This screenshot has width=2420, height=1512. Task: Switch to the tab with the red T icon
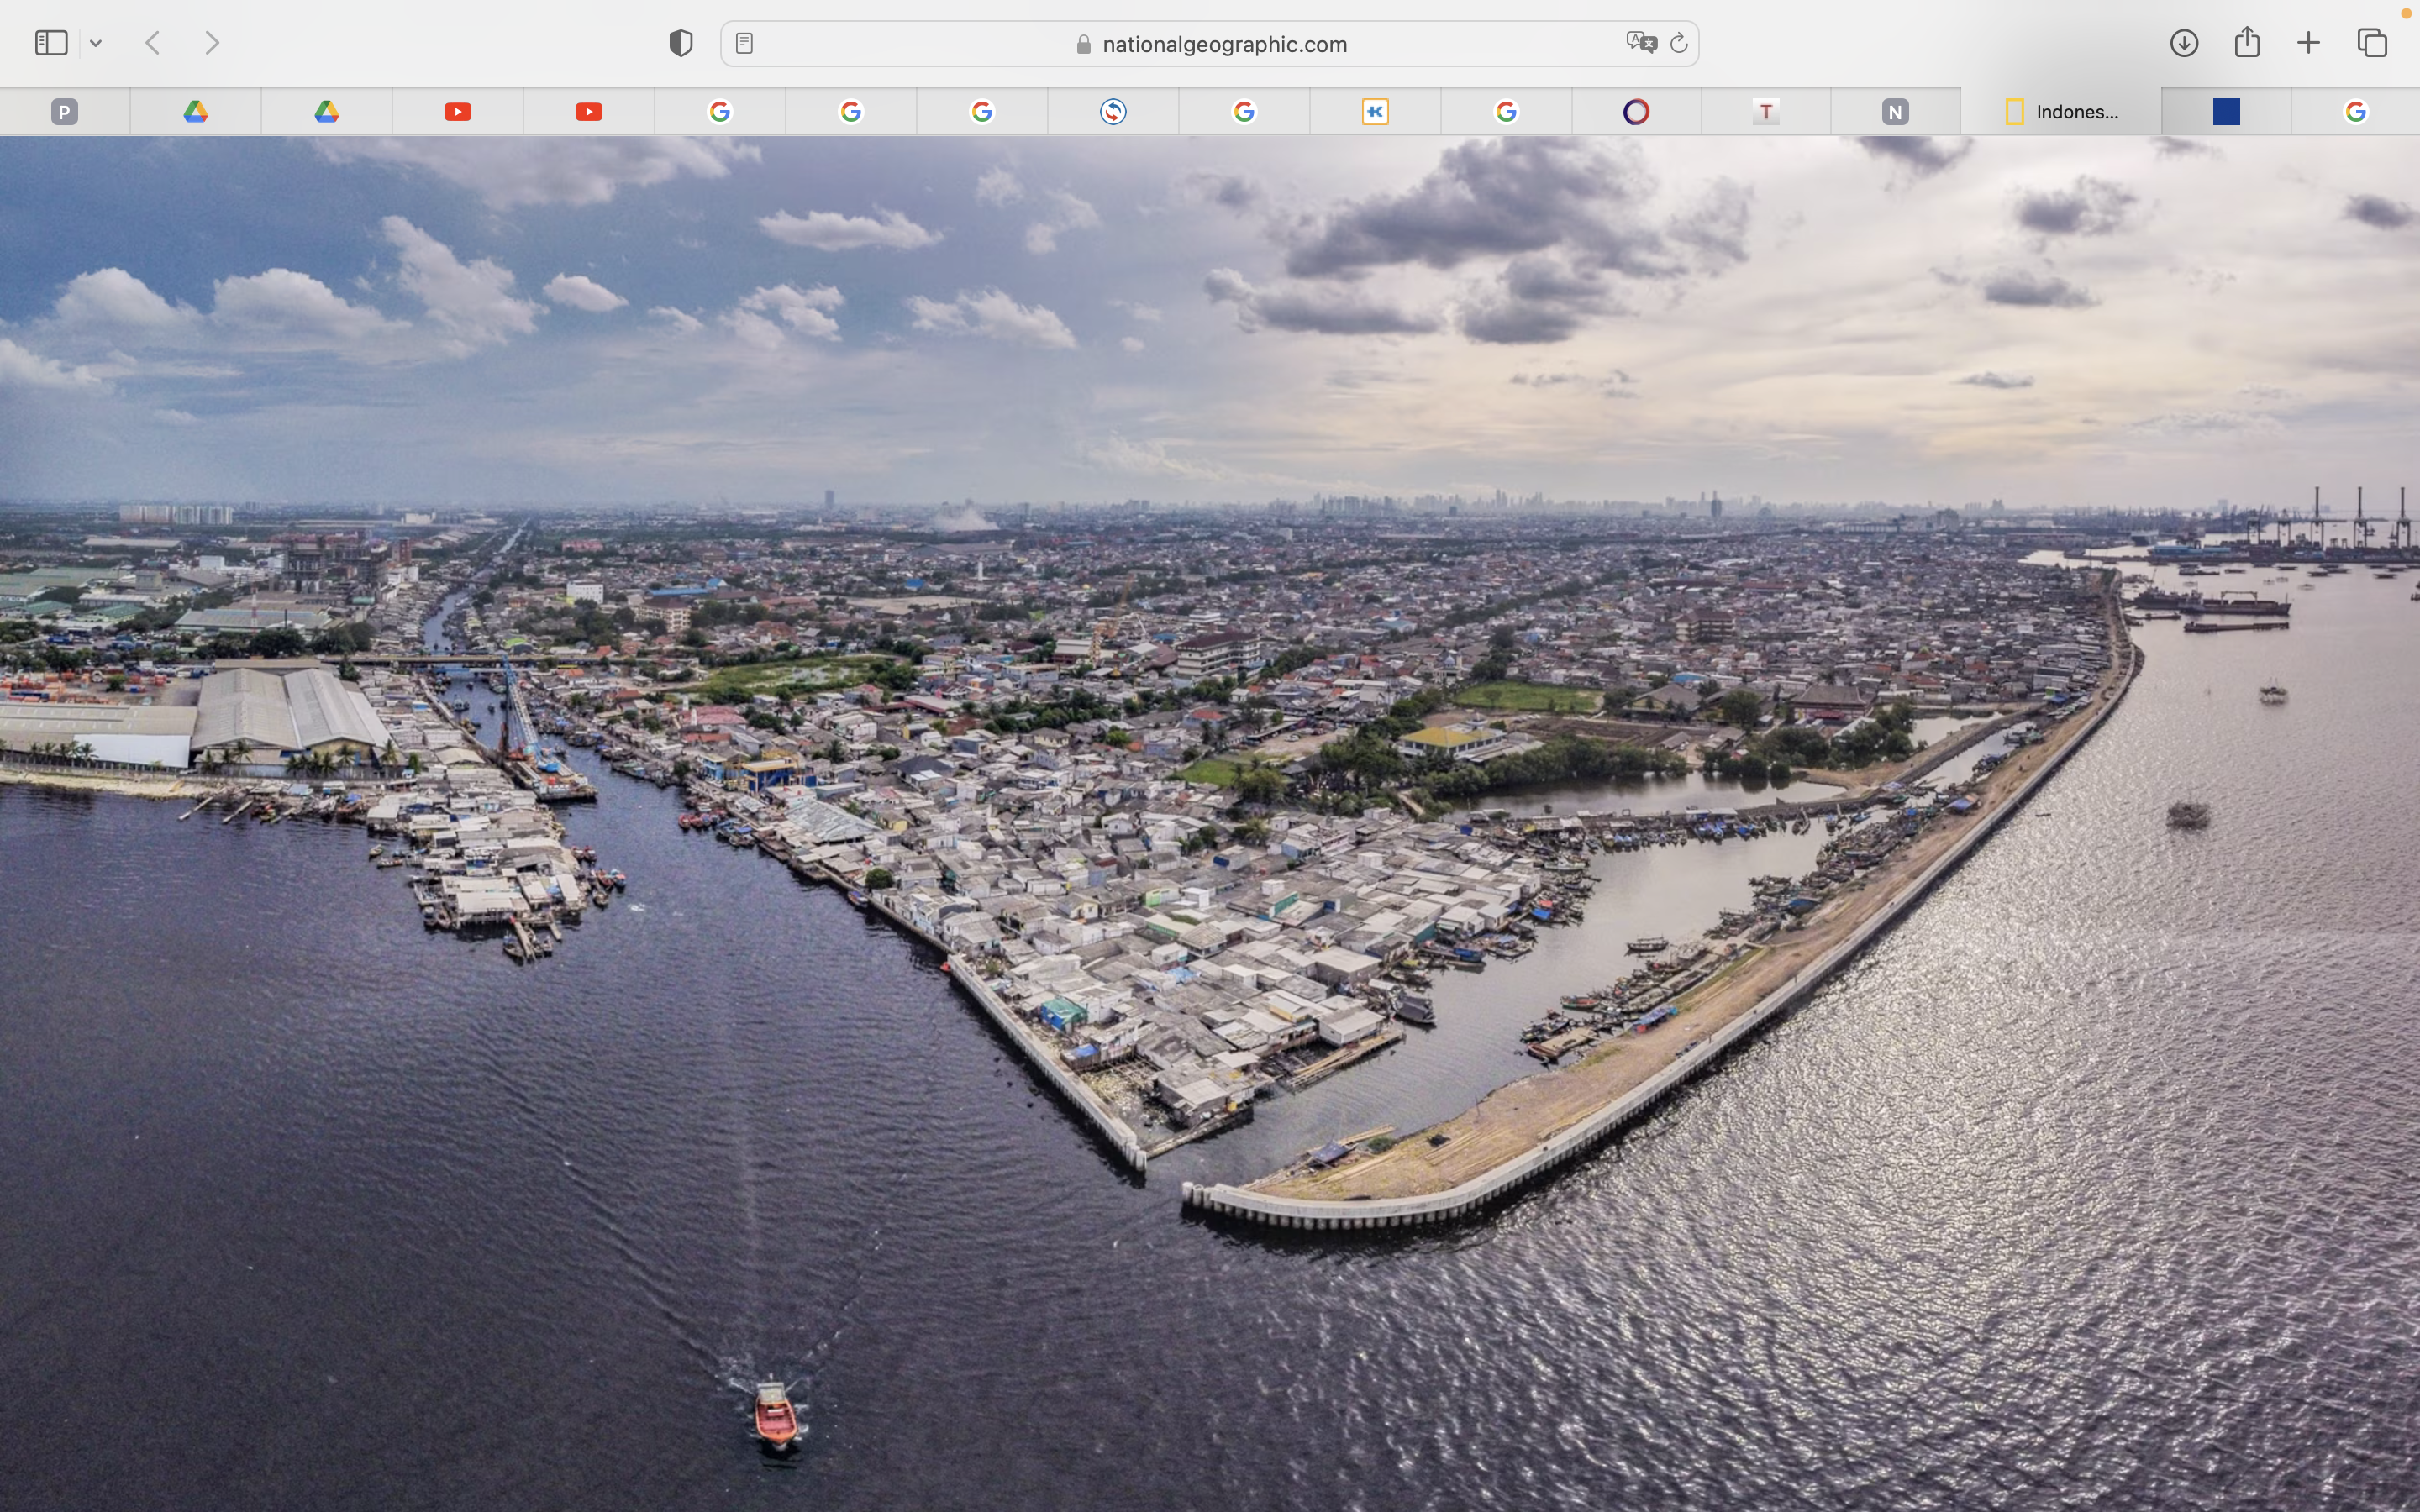coord(1766,111)
